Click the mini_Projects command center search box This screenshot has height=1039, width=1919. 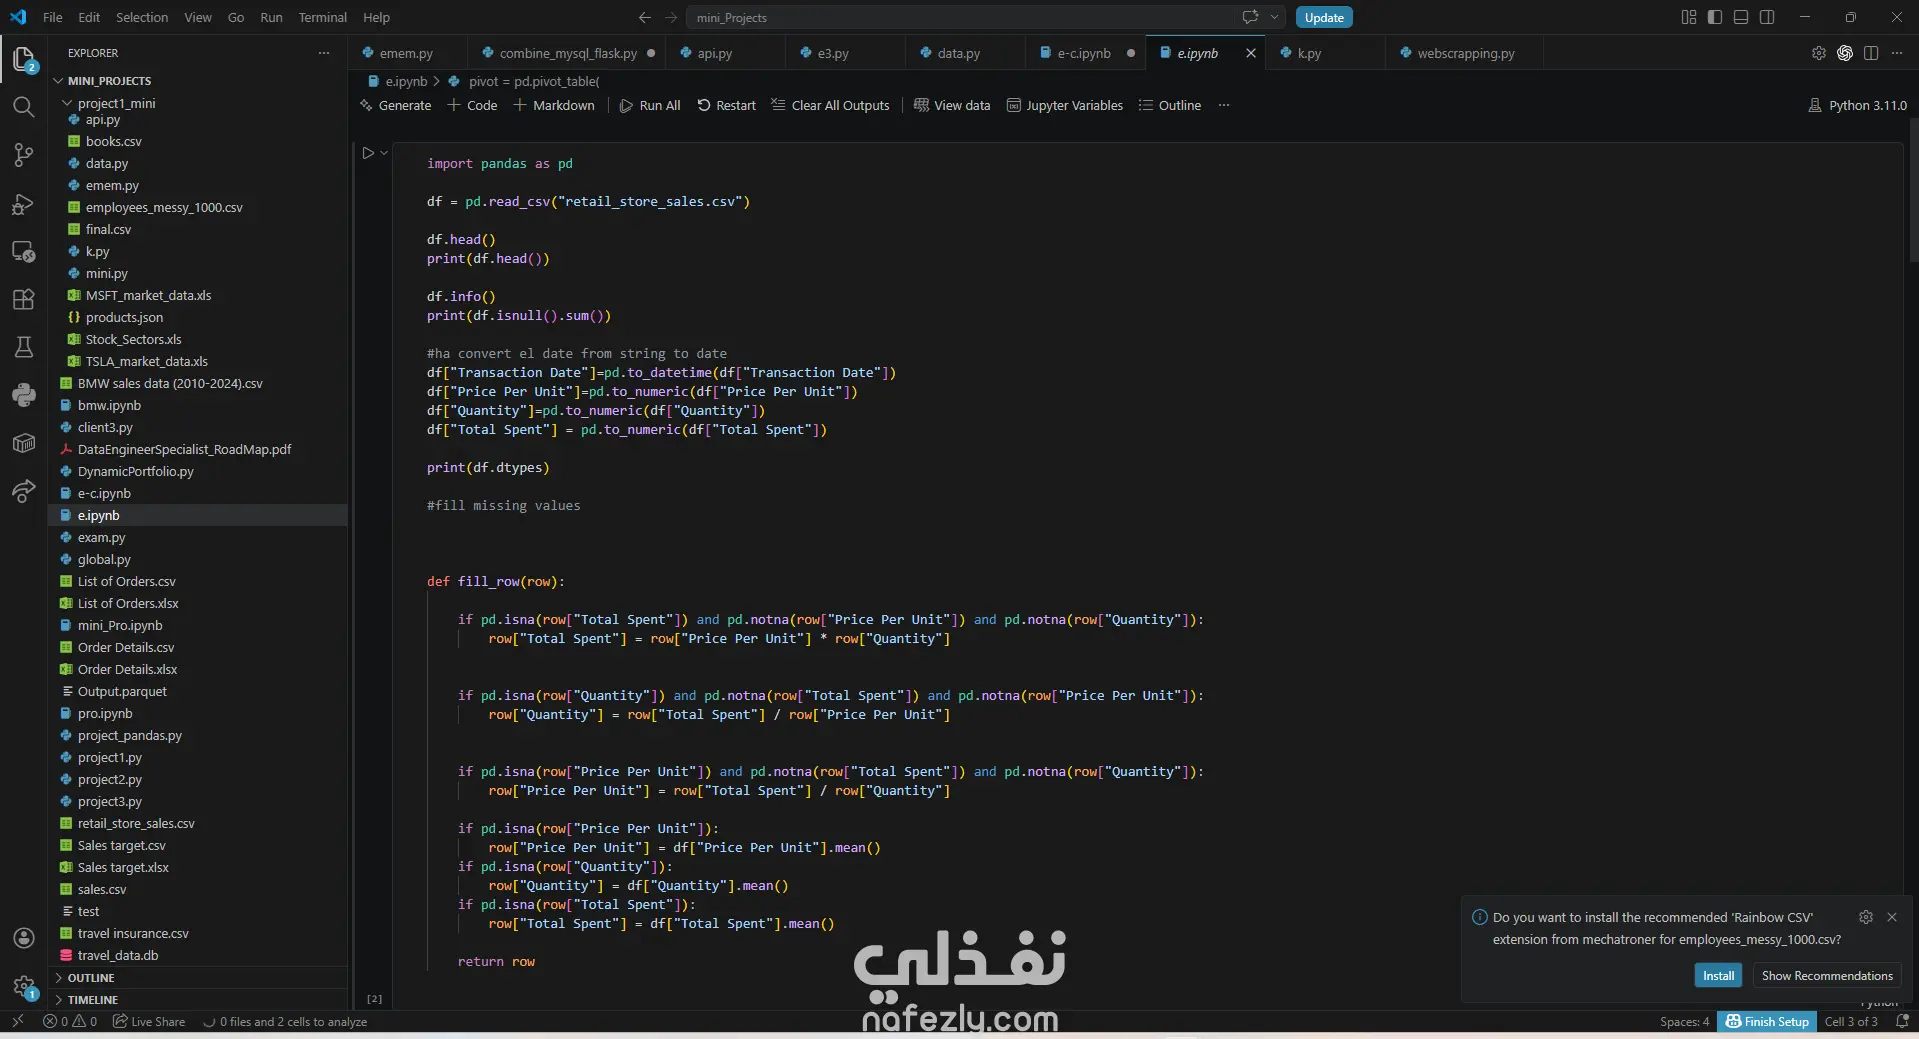(986, 17)
